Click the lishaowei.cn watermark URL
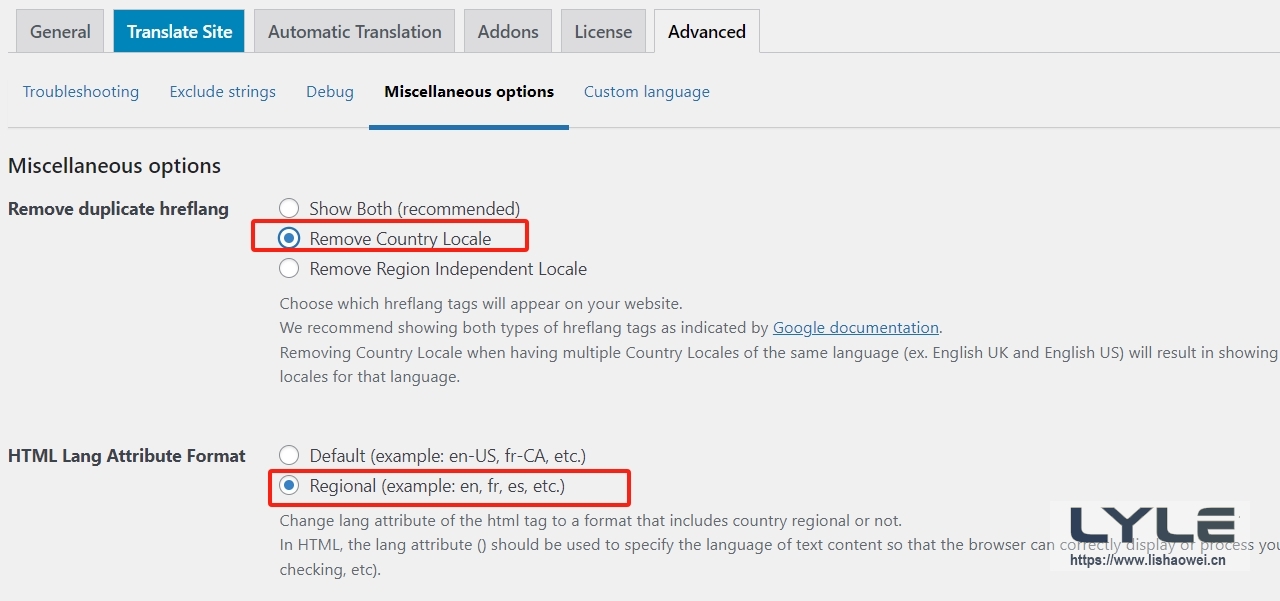The width and height of the screenshot is (1280, 601). pos(1148,561)
